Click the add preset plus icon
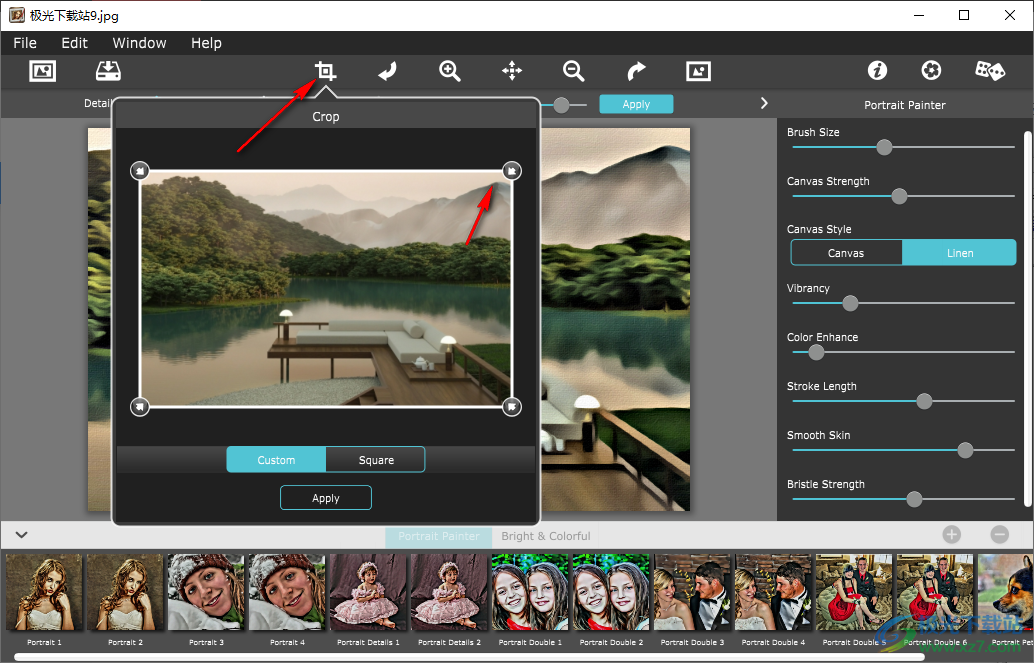This screenshot has height=663, width=1034. pos(952,534)
